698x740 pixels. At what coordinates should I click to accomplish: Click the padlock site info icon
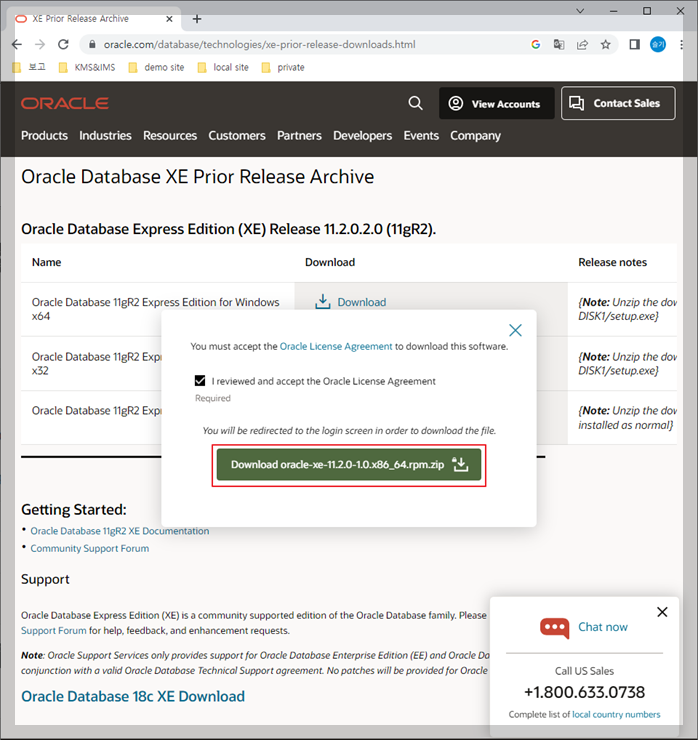click(93, 44)
